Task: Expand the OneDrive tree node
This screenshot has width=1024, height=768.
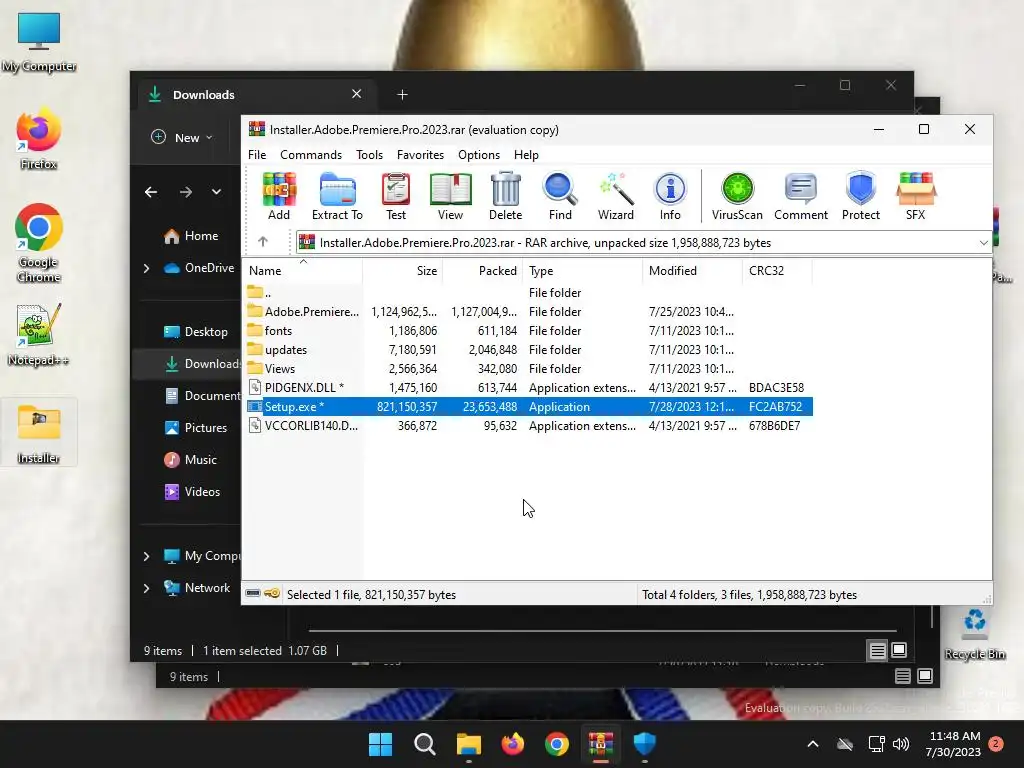Action: (146, 268)
